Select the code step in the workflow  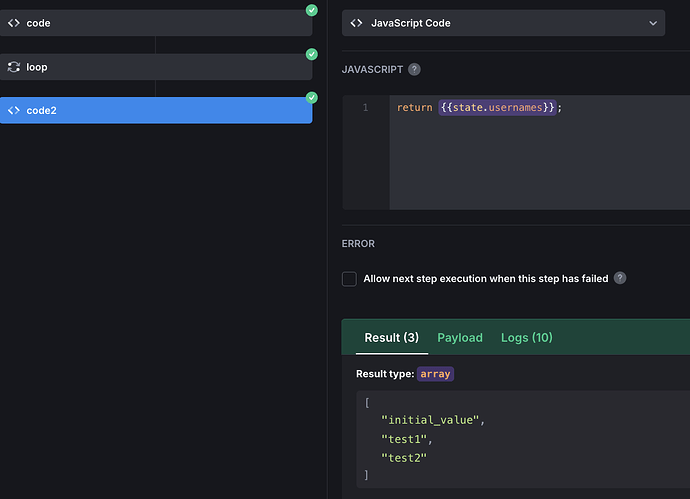(x=156, y=23)
